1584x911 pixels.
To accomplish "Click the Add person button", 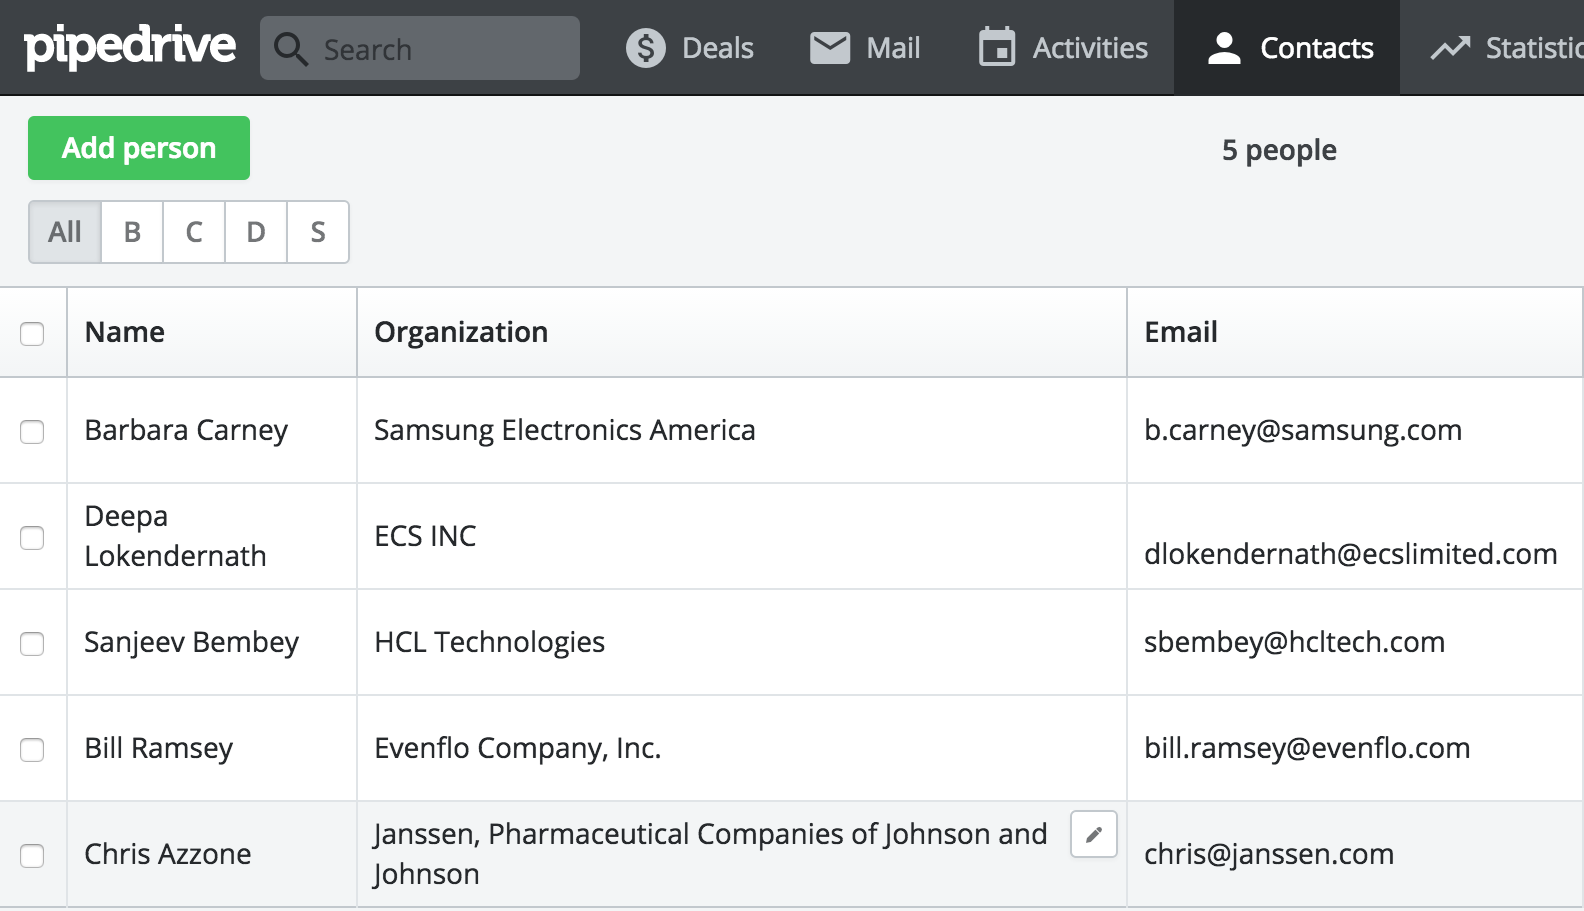I will (139, 148).
